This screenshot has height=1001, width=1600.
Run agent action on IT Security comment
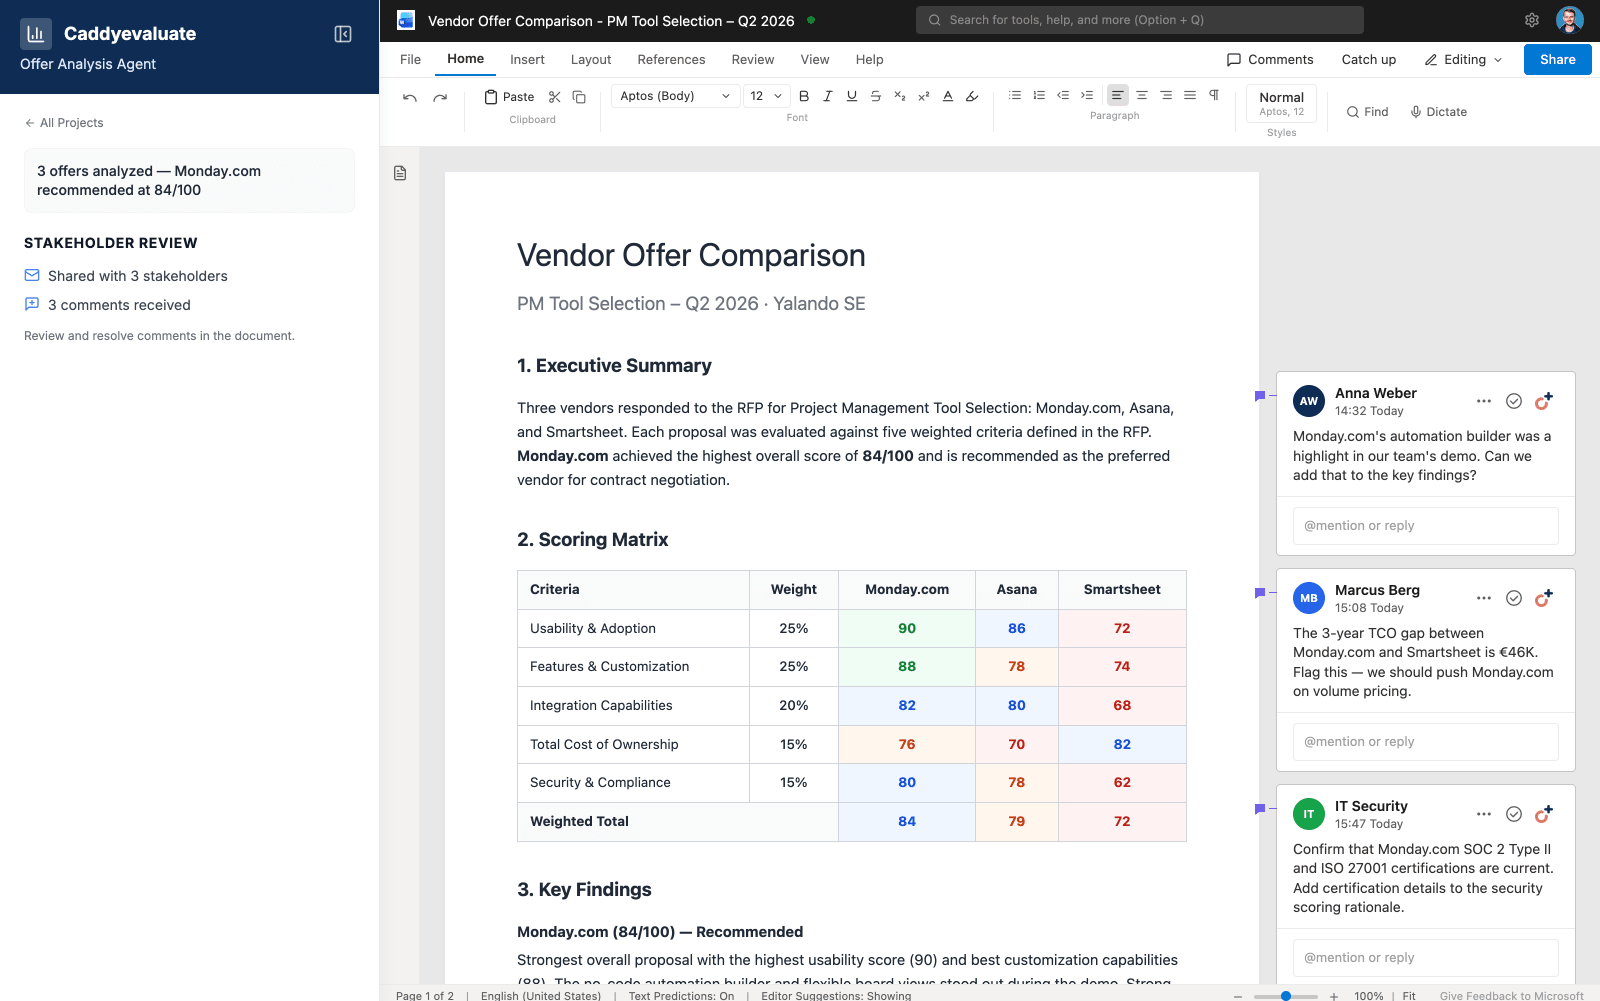point(1544,814)
